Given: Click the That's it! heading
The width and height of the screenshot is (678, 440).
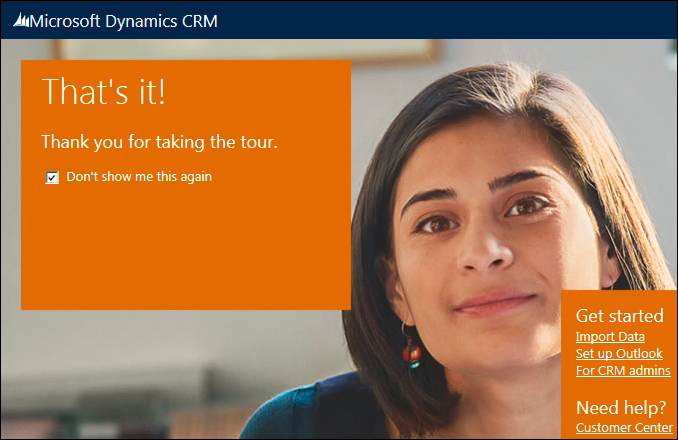Looking at the screenshot, I should point(103,91).
